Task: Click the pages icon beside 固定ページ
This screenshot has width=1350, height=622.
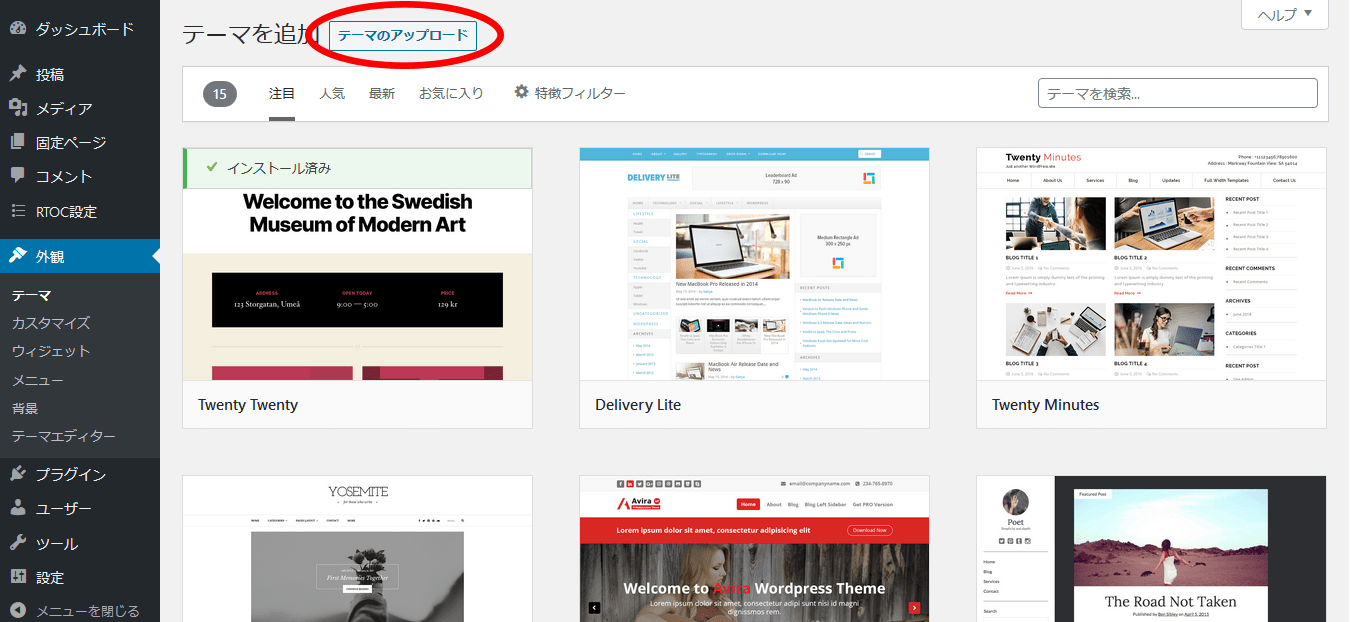Action: [18, 142]
